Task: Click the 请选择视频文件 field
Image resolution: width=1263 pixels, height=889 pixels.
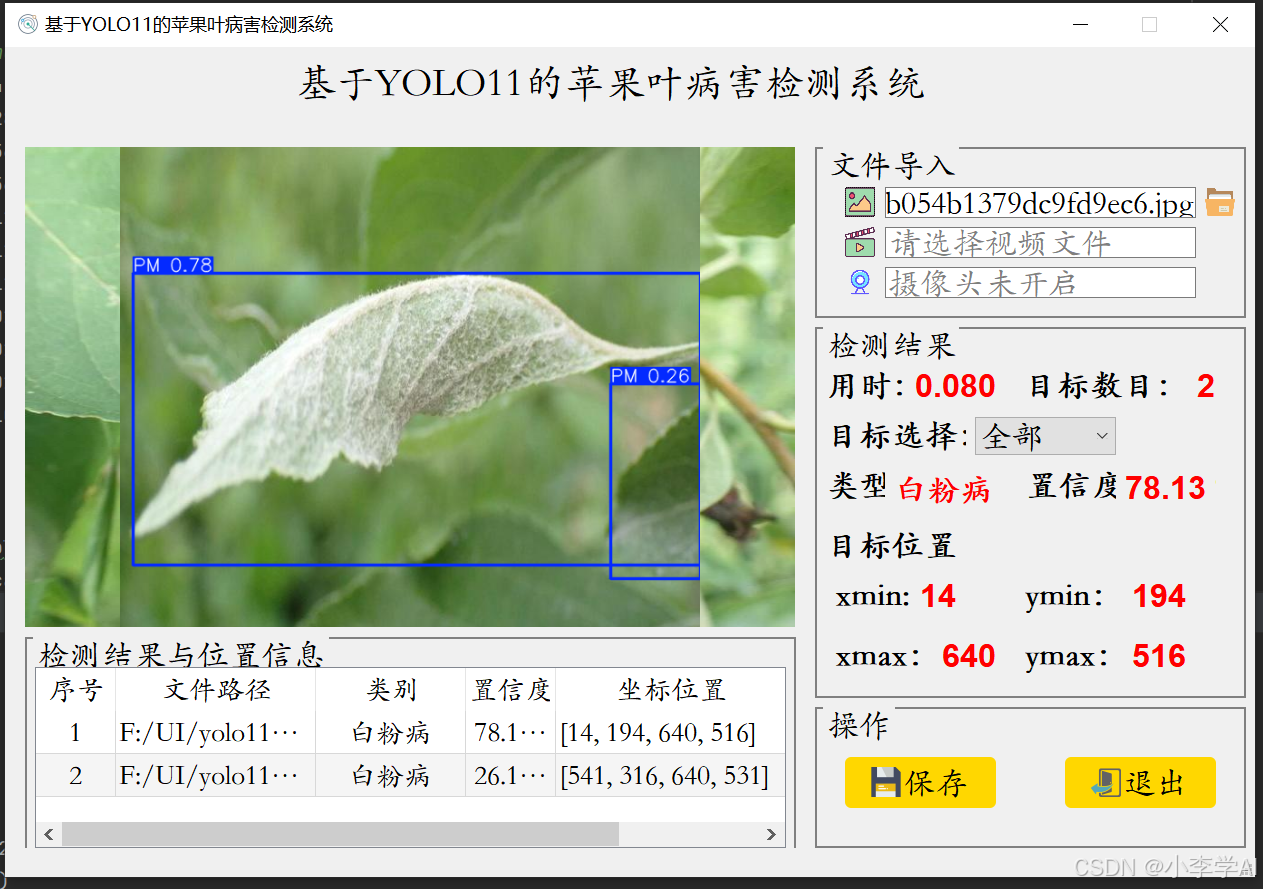Action: (x=1040, y=243)
